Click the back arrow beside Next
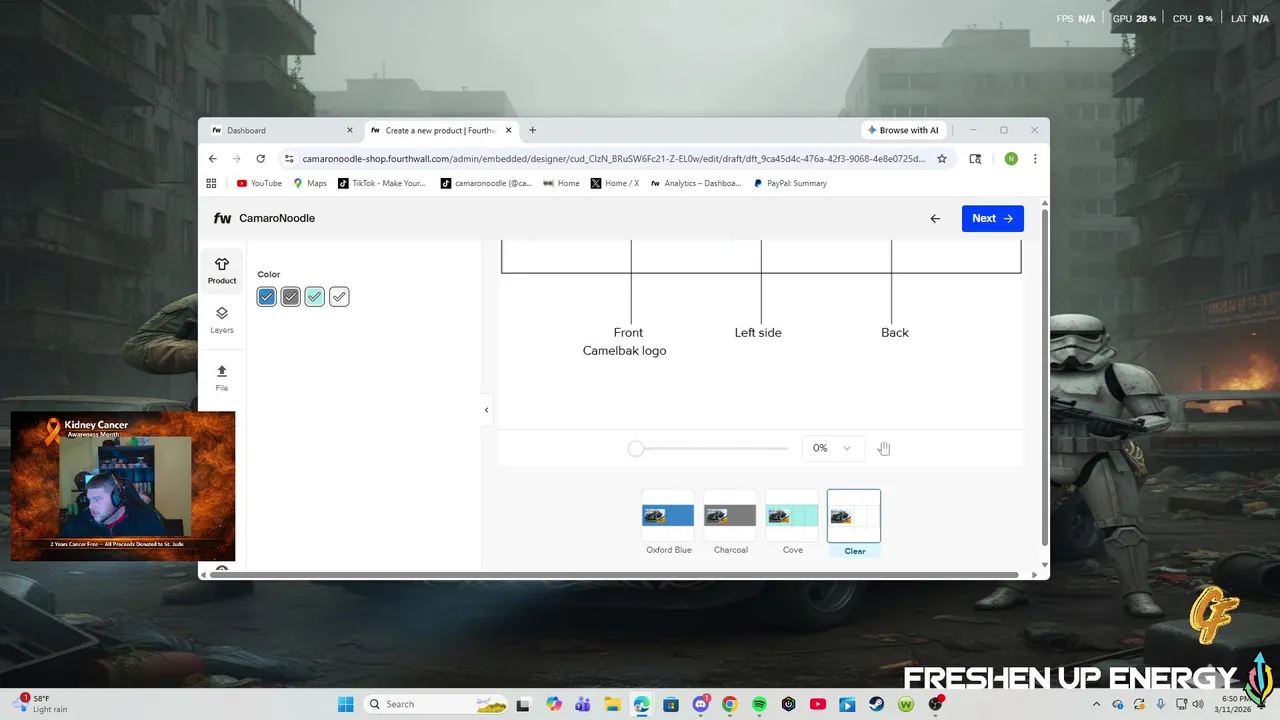The height and width of the screenshot is (720, 1280). [935, 218]
